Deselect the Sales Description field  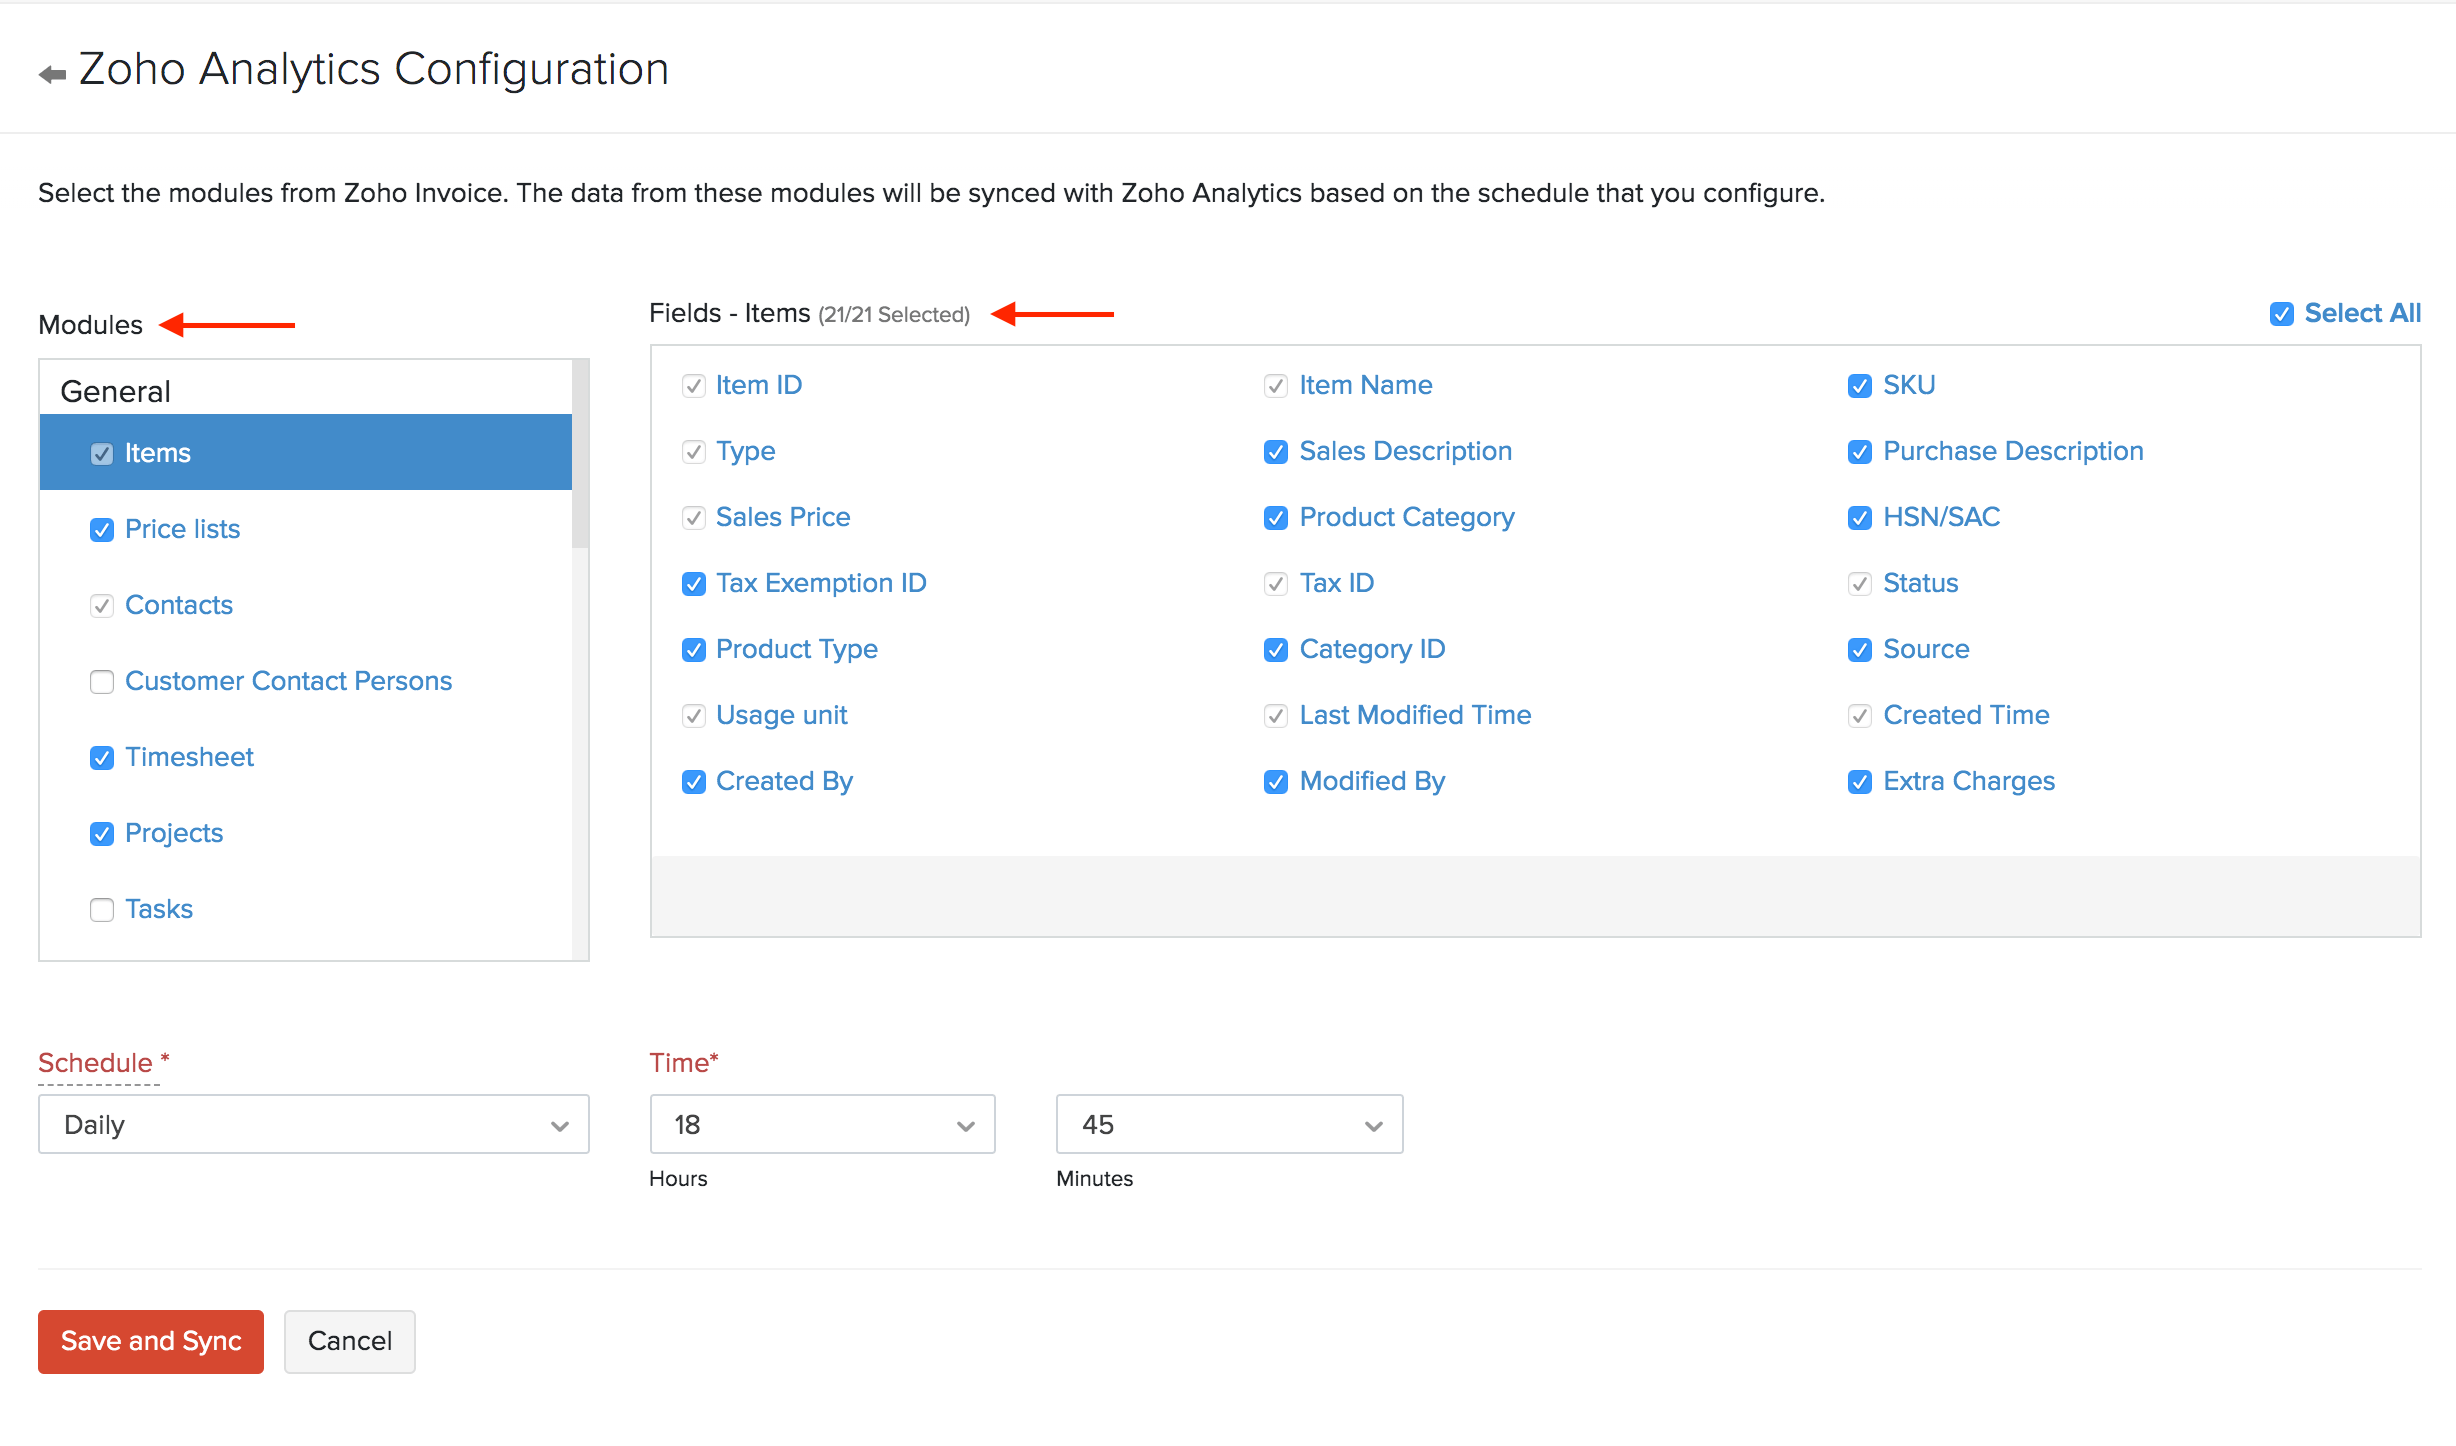1275,452
